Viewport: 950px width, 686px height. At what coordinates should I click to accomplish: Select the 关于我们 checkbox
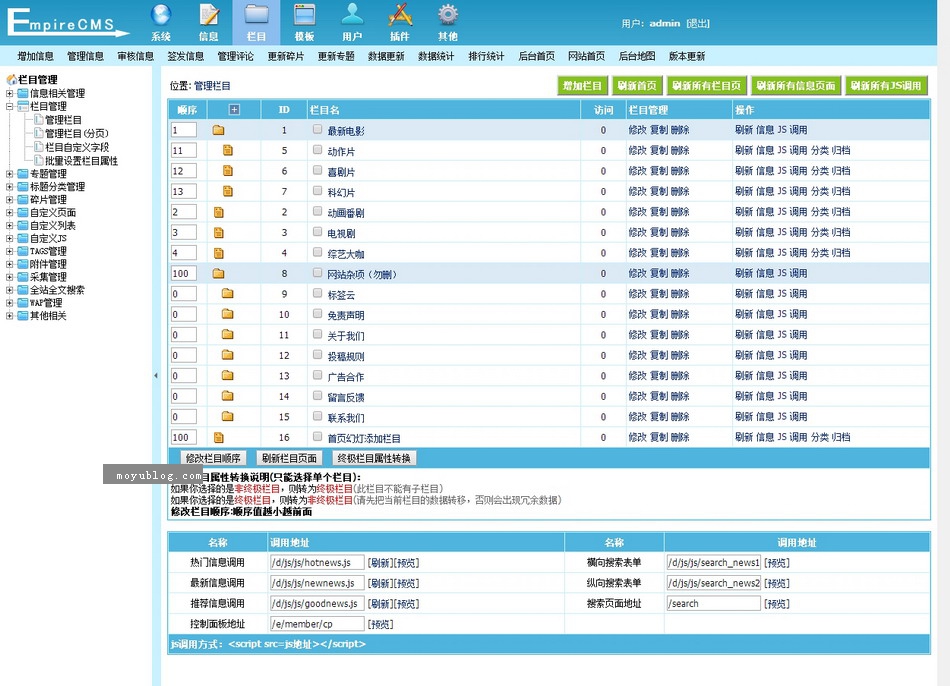(317, 334)
